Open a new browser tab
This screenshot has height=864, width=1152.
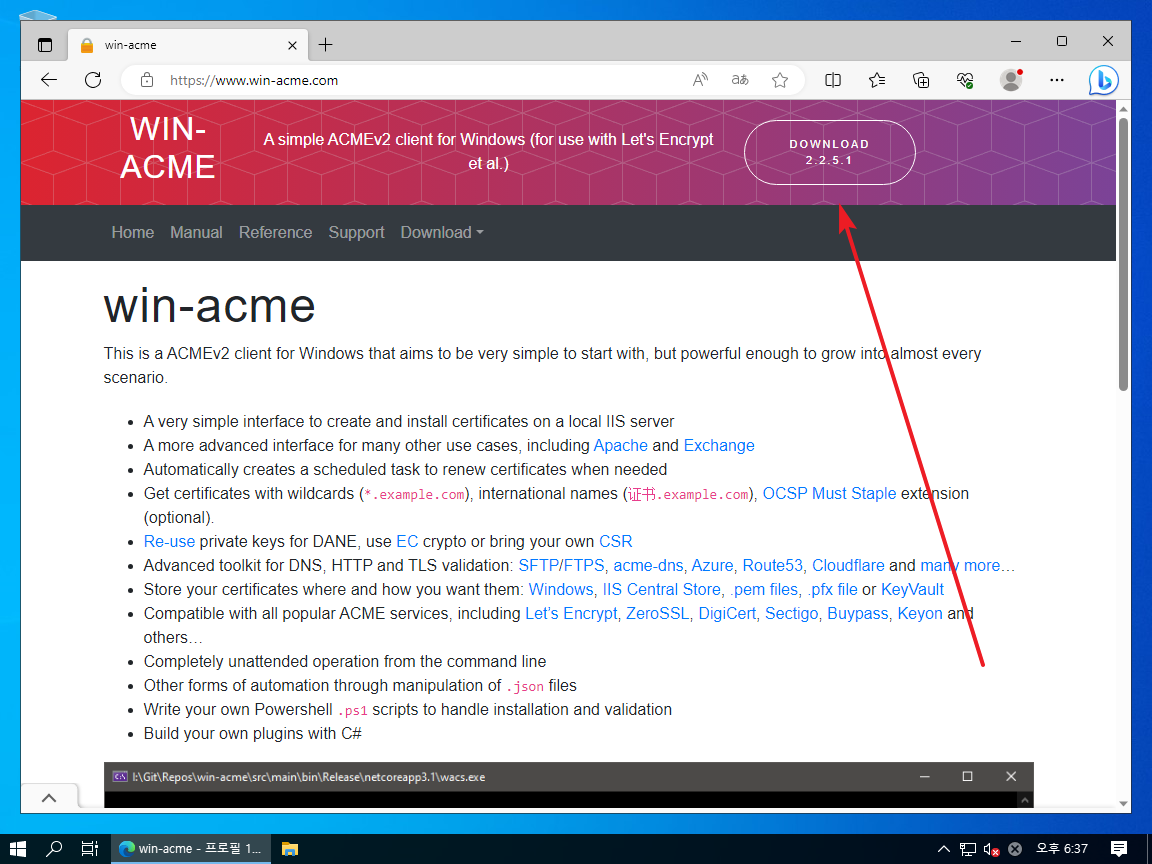(x=325, y=45)
